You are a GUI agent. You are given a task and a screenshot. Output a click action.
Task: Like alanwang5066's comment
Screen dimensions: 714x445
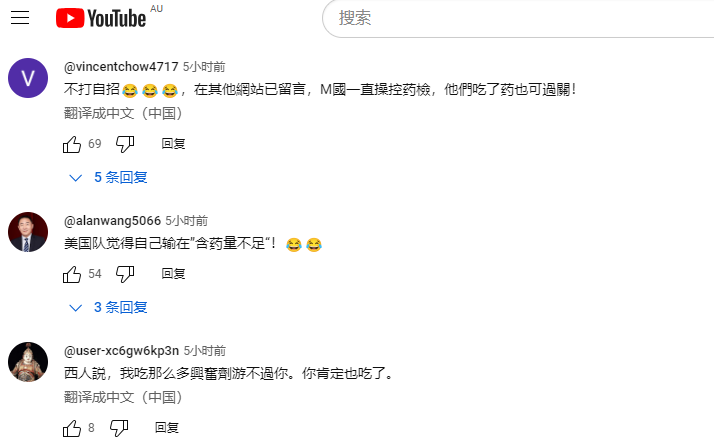72,274
